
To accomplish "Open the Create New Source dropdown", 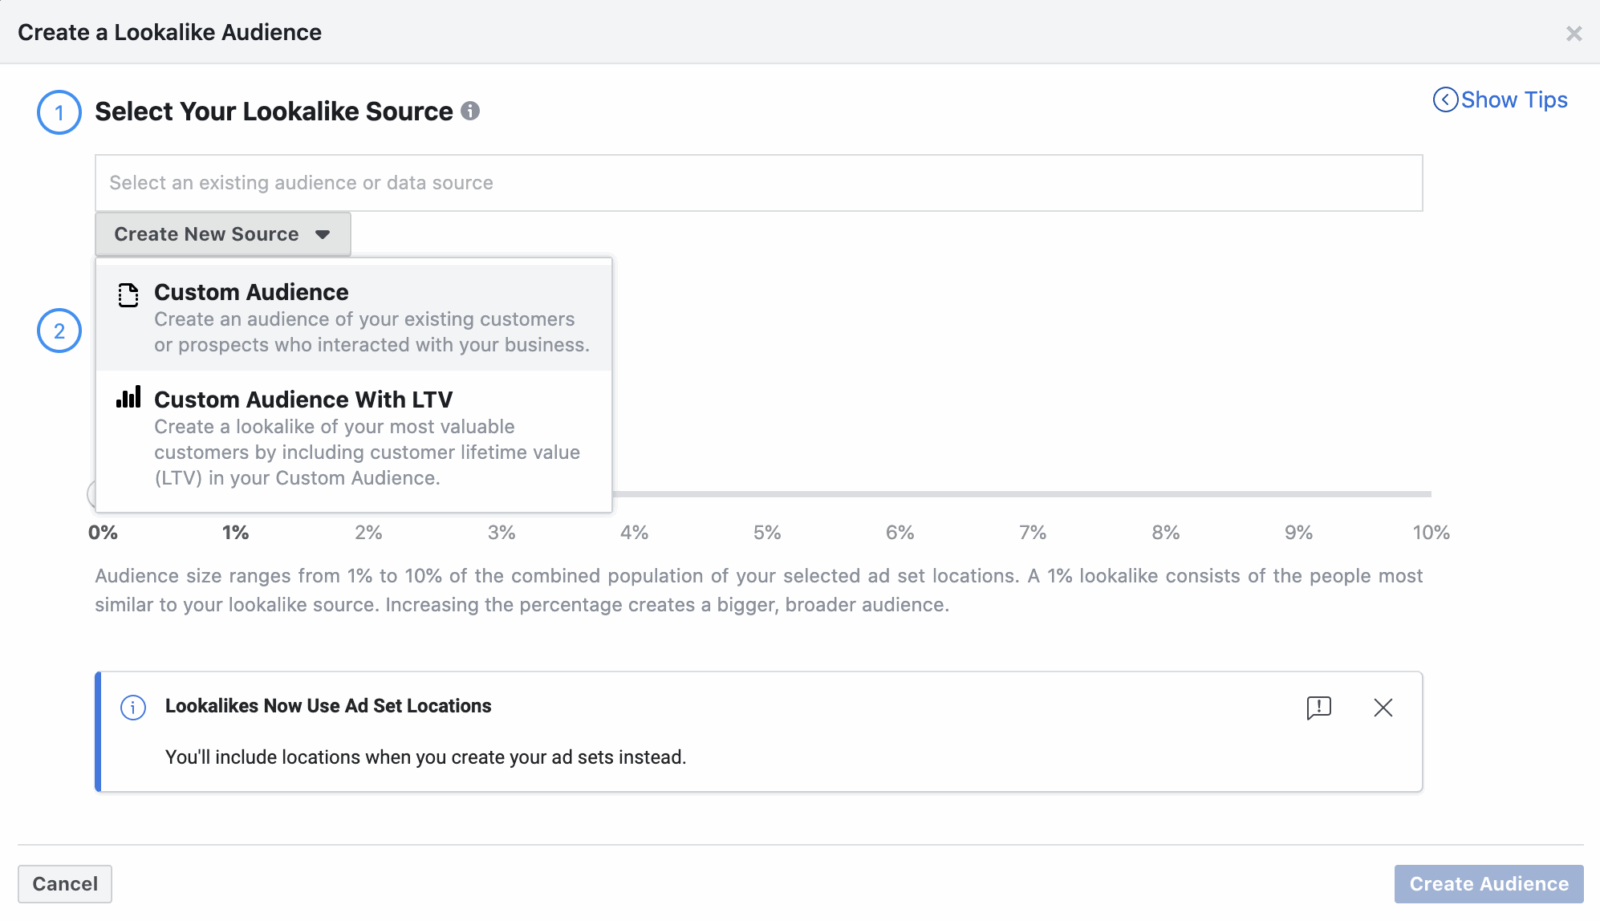I will 222,233.
